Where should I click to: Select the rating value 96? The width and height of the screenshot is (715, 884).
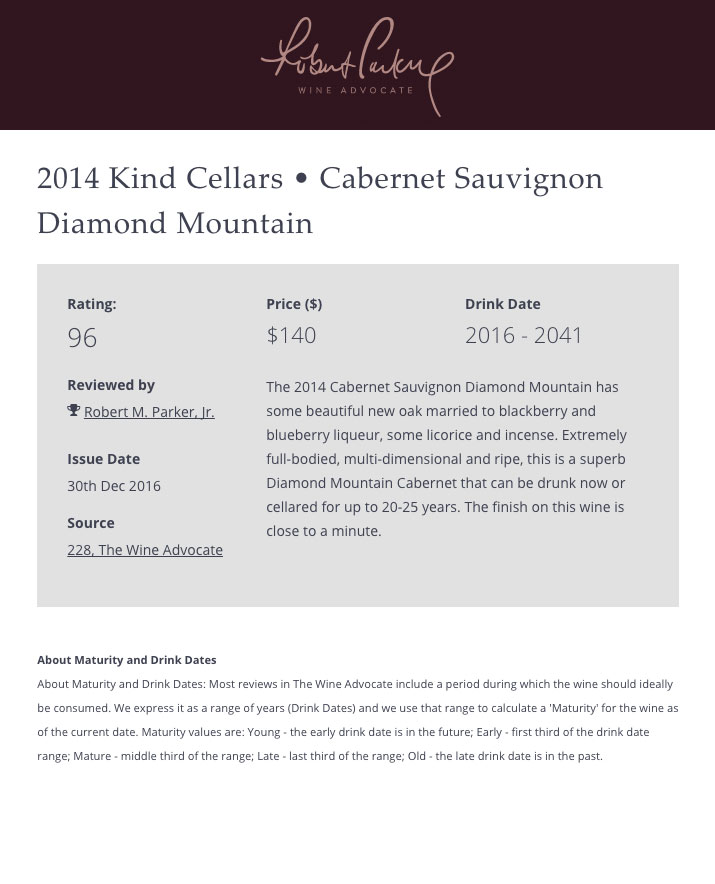(x=82, y=338)
